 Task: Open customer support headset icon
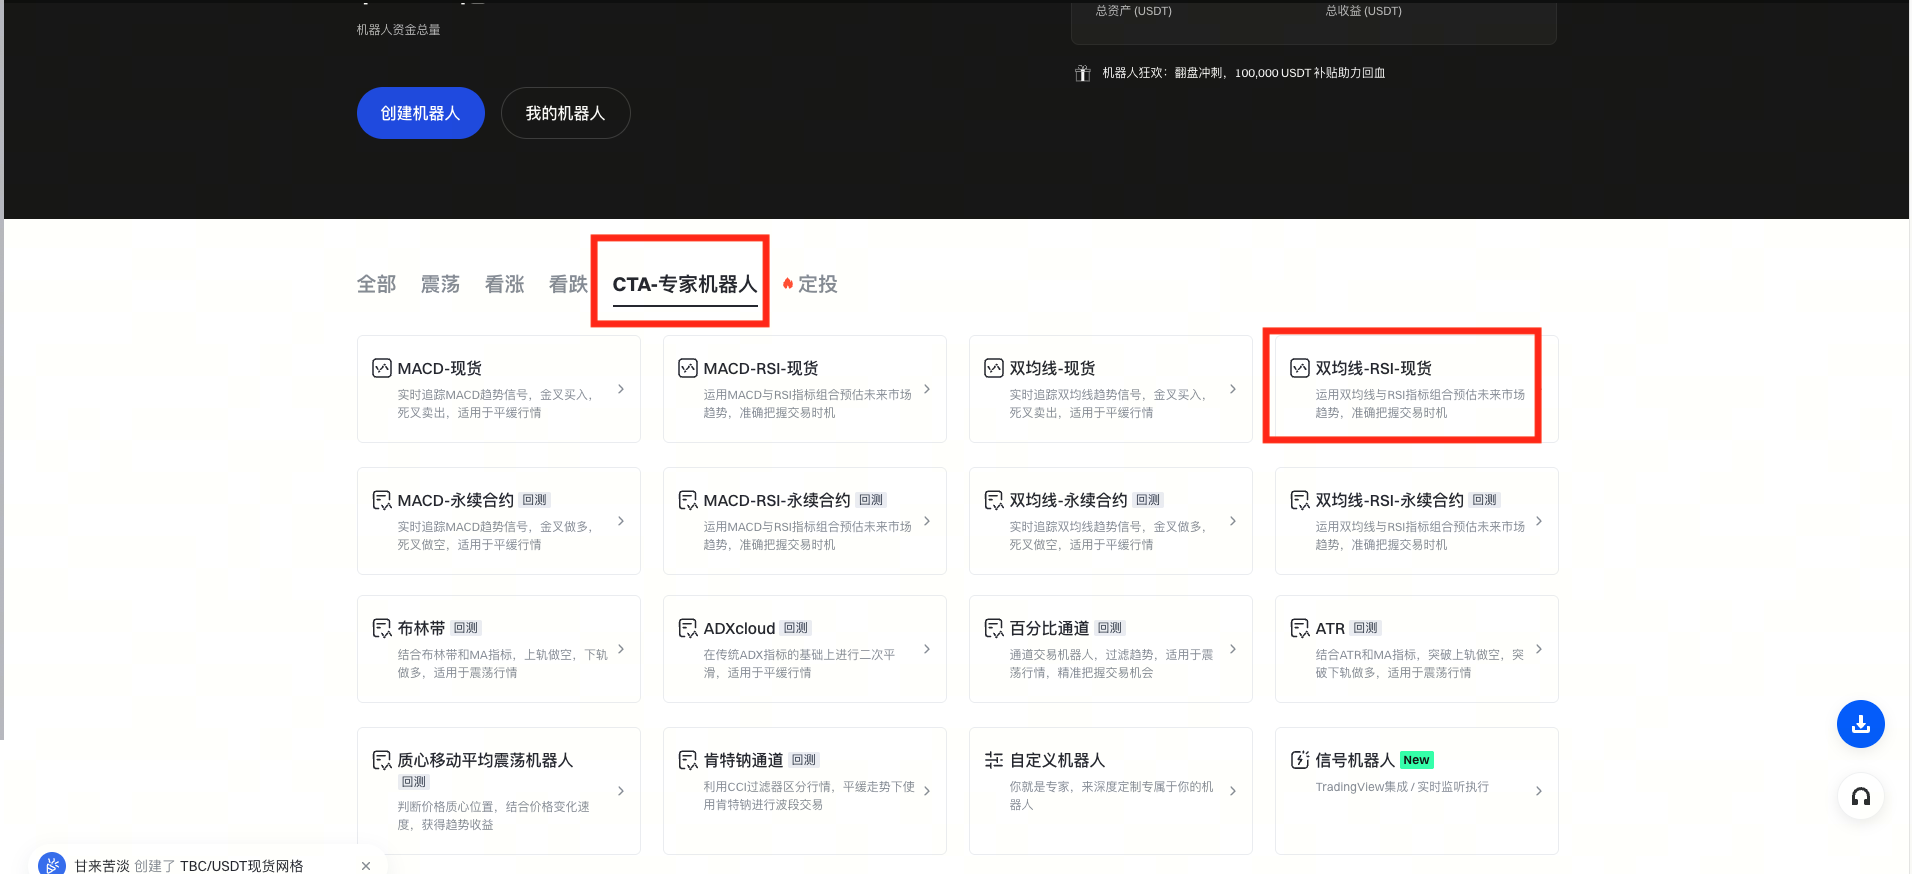point(1860,797)
